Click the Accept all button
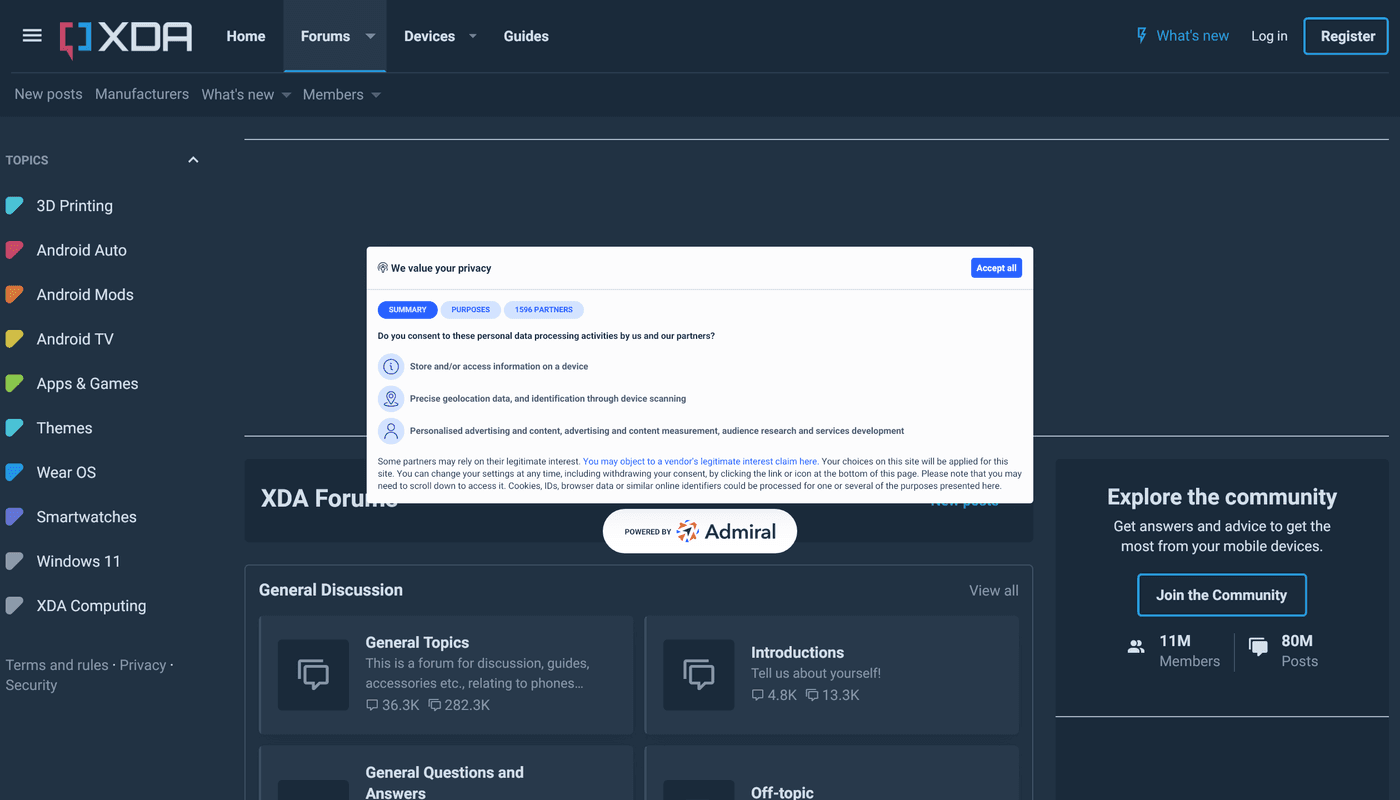 click(996, 268)
